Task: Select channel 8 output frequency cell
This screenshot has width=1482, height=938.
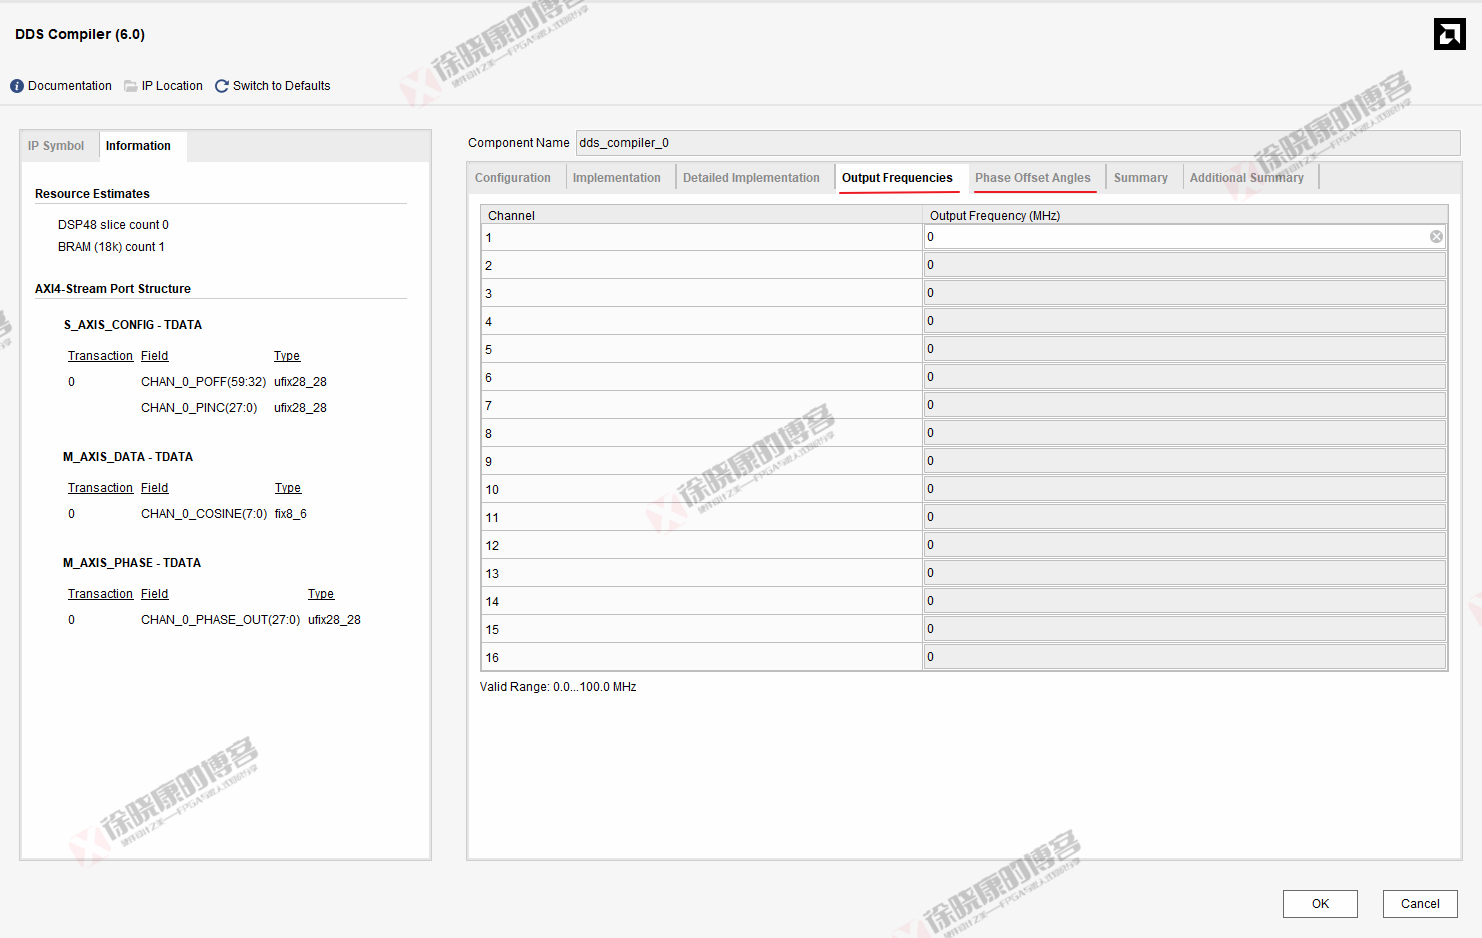Action: (1184, 433)
